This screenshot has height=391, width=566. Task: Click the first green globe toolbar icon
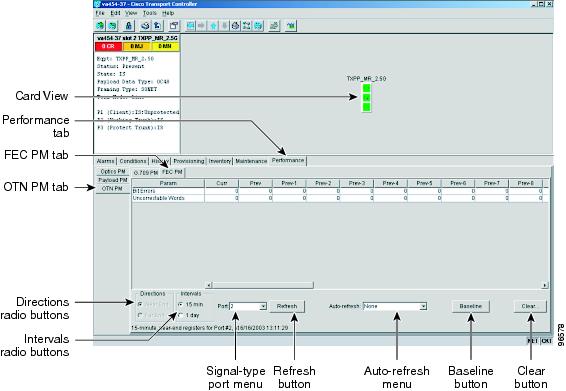101,26
